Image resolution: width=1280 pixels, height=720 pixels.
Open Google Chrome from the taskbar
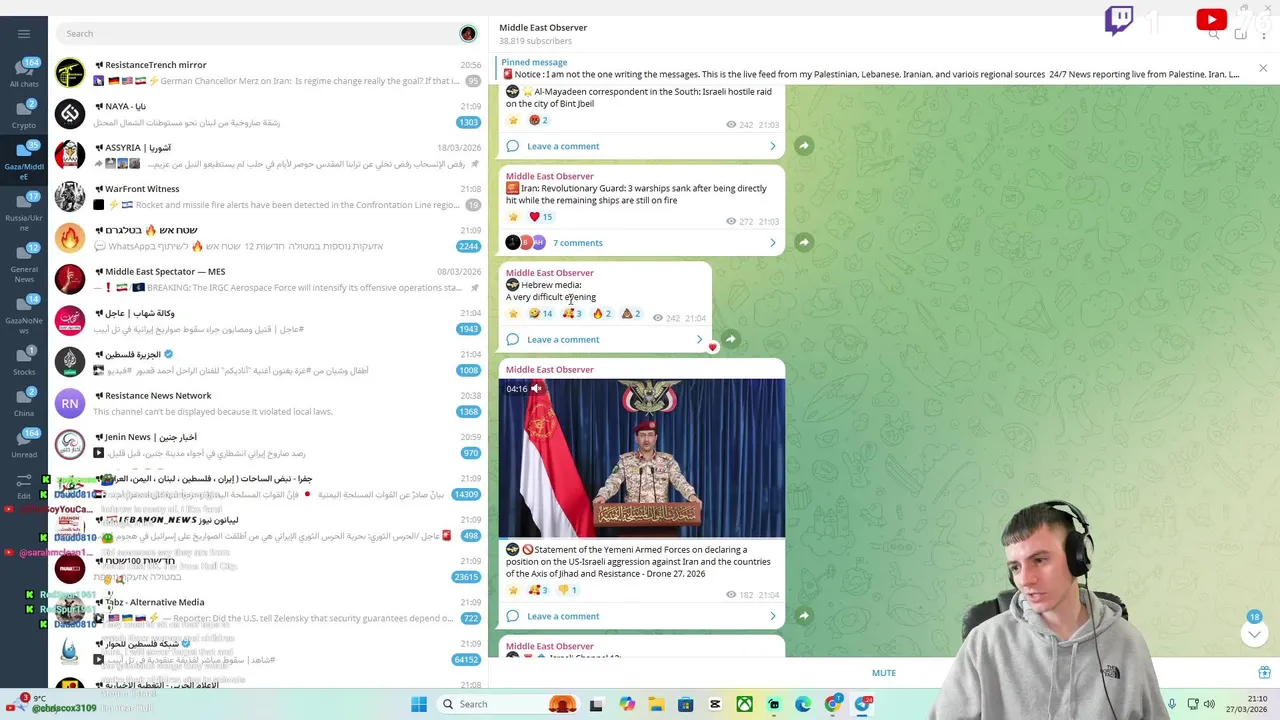pyautogui.click(x=832, y=704)
